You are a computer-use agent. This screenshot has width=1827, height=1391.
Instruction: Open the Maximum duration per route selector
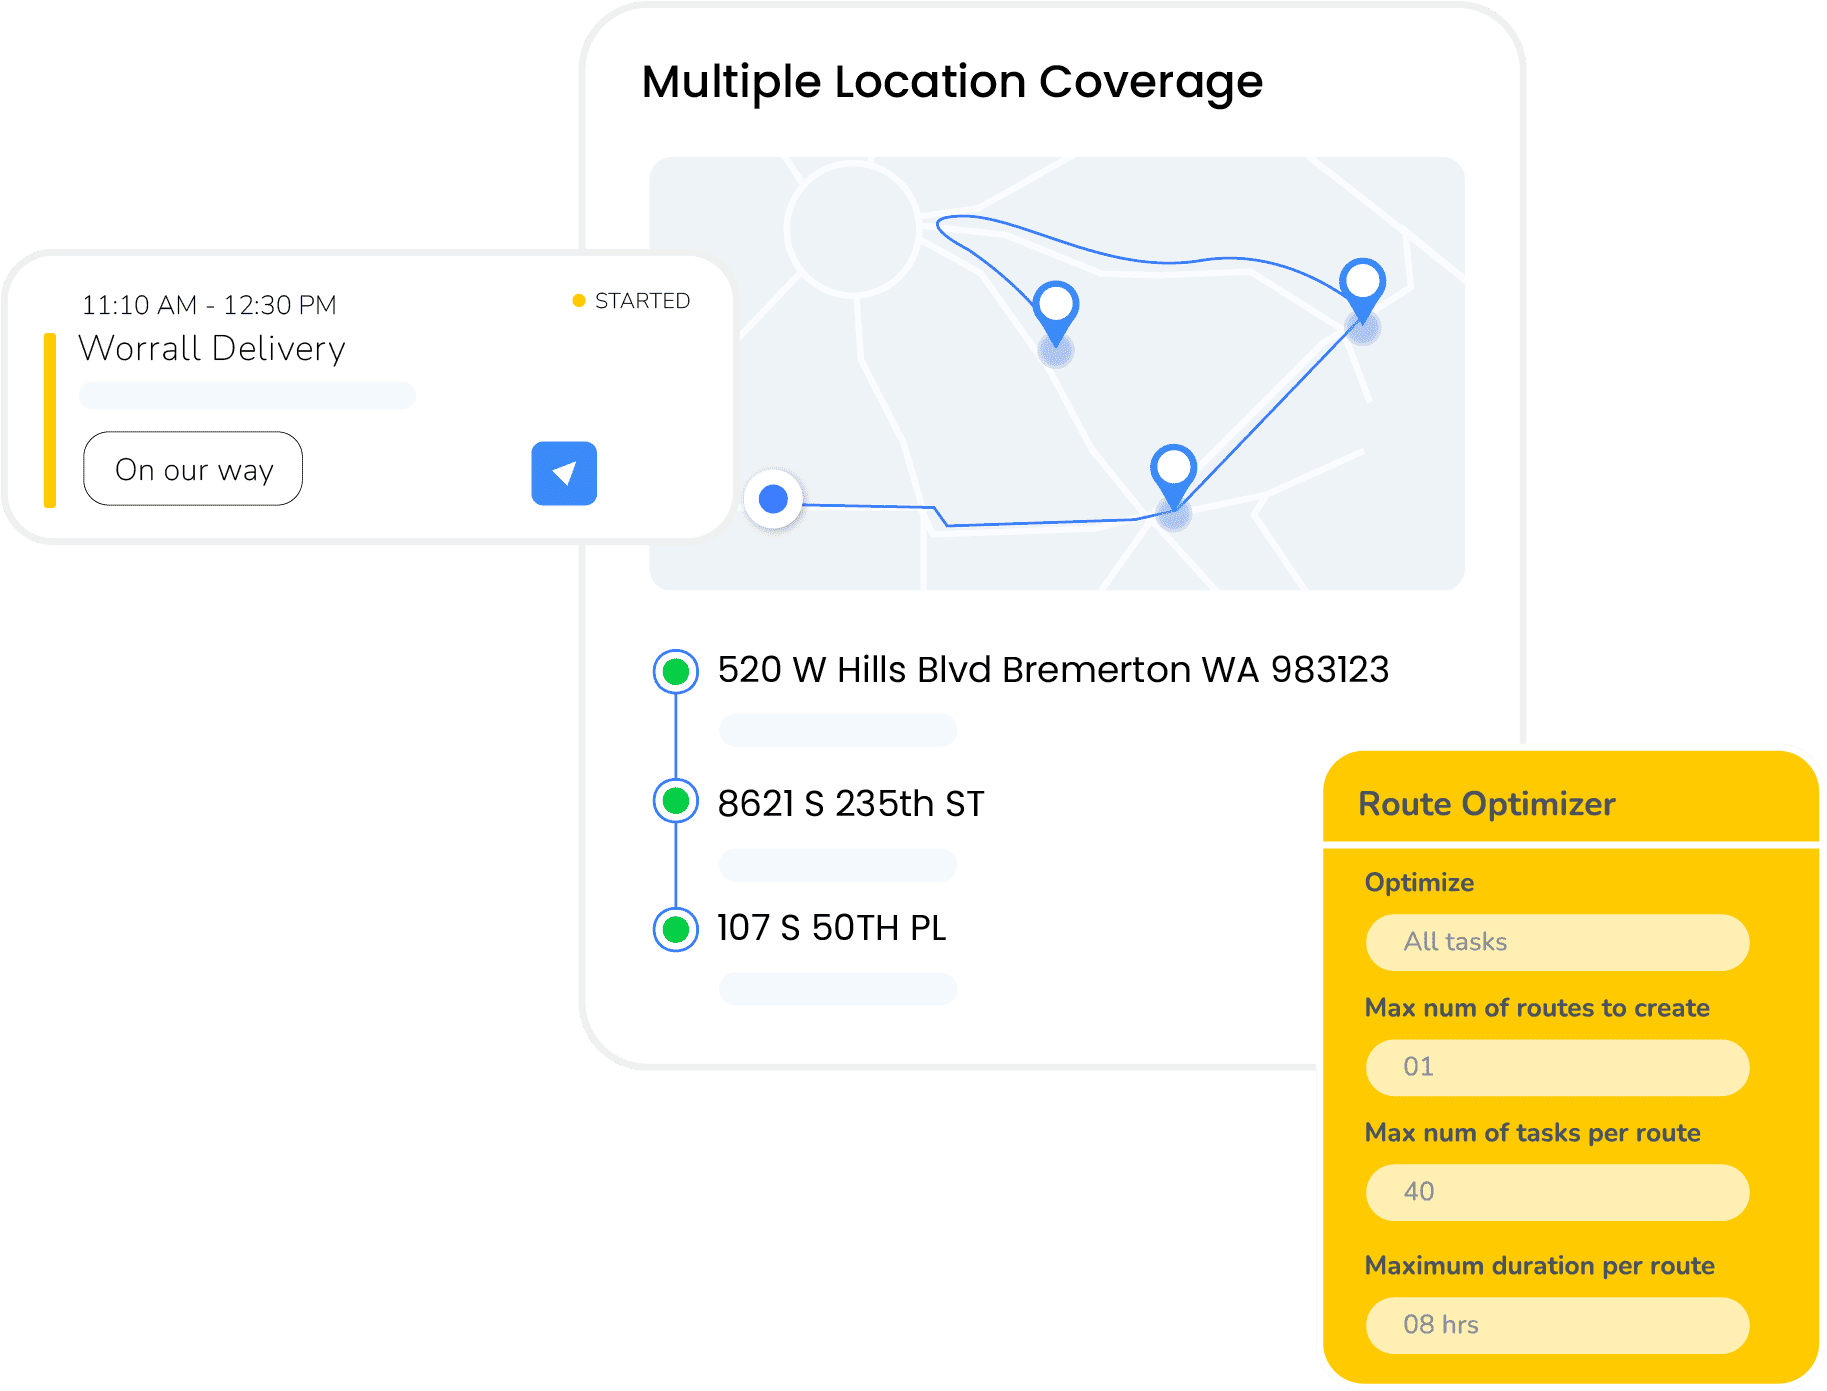pyautogui.click(x=1556, y=1324)
